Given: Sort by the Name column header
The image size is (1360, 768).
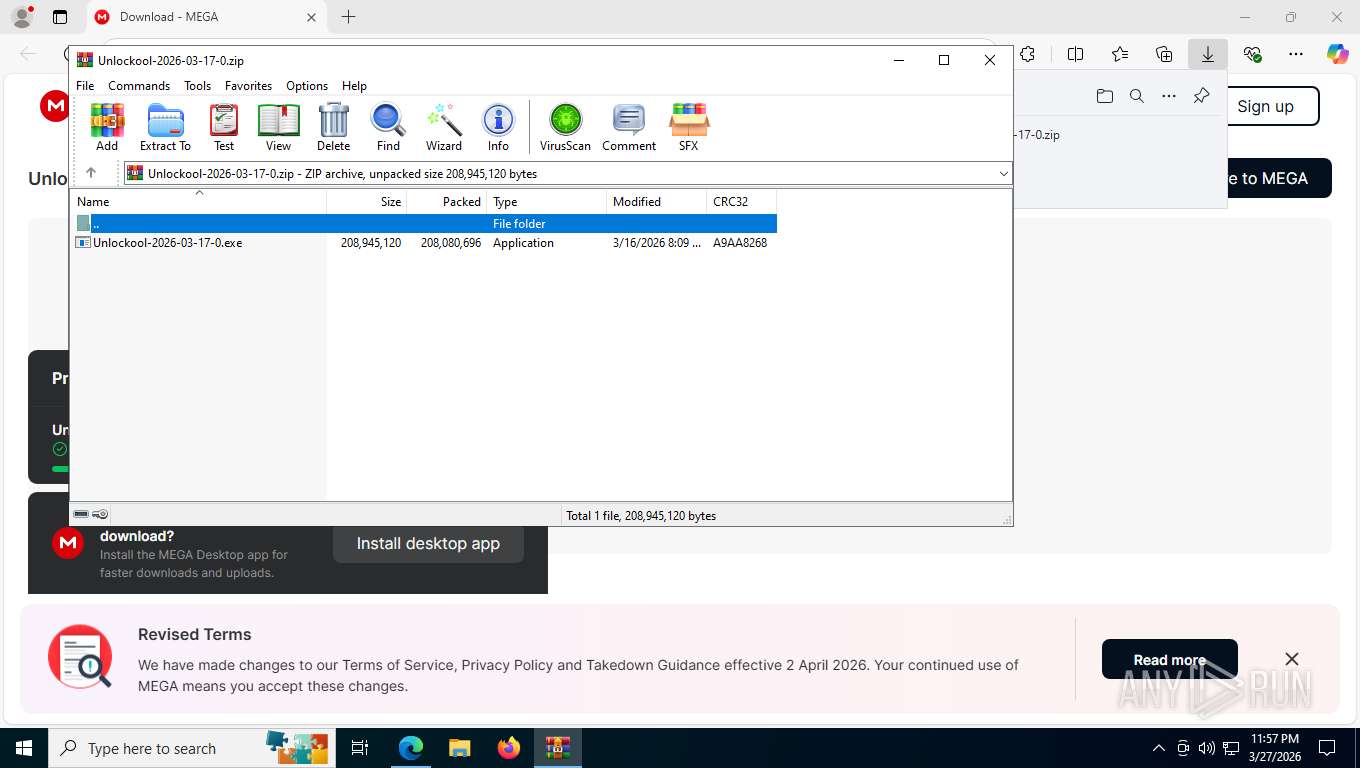Looking at the screenshot, I should (198, 202).
